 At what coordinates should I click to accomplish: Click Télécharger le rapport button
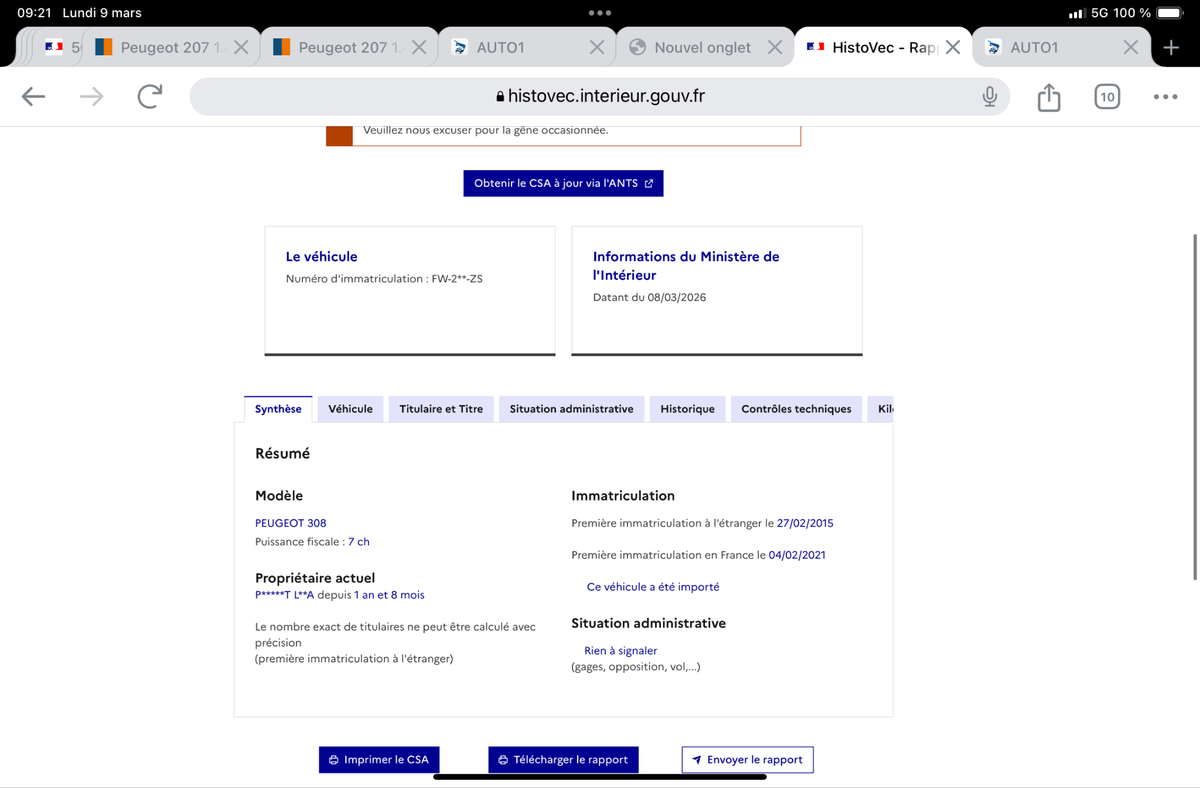[563, 760]
